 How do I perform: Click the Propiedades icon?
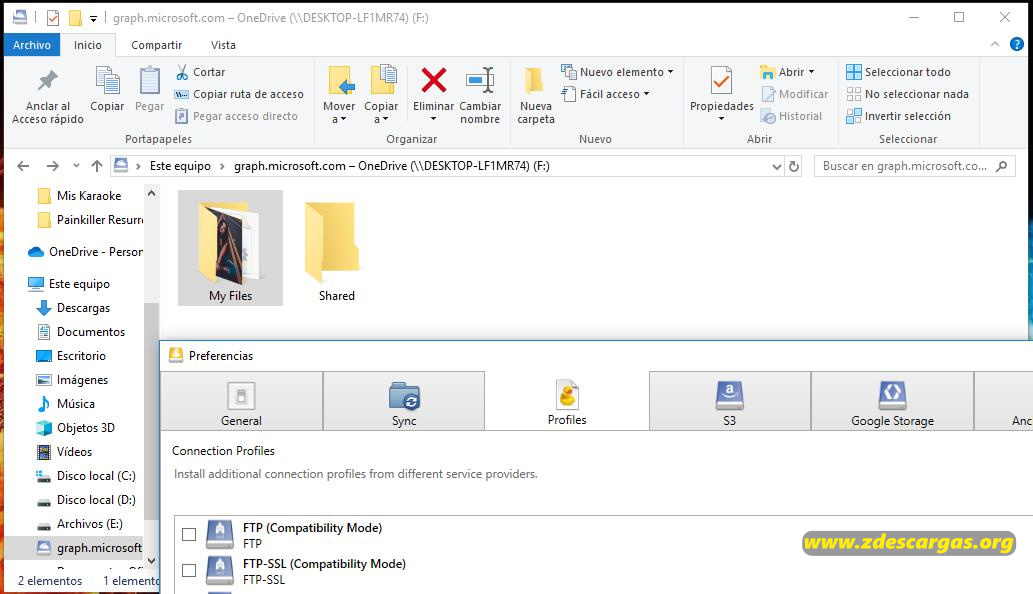pyautogui.click(x=721, y=81)
